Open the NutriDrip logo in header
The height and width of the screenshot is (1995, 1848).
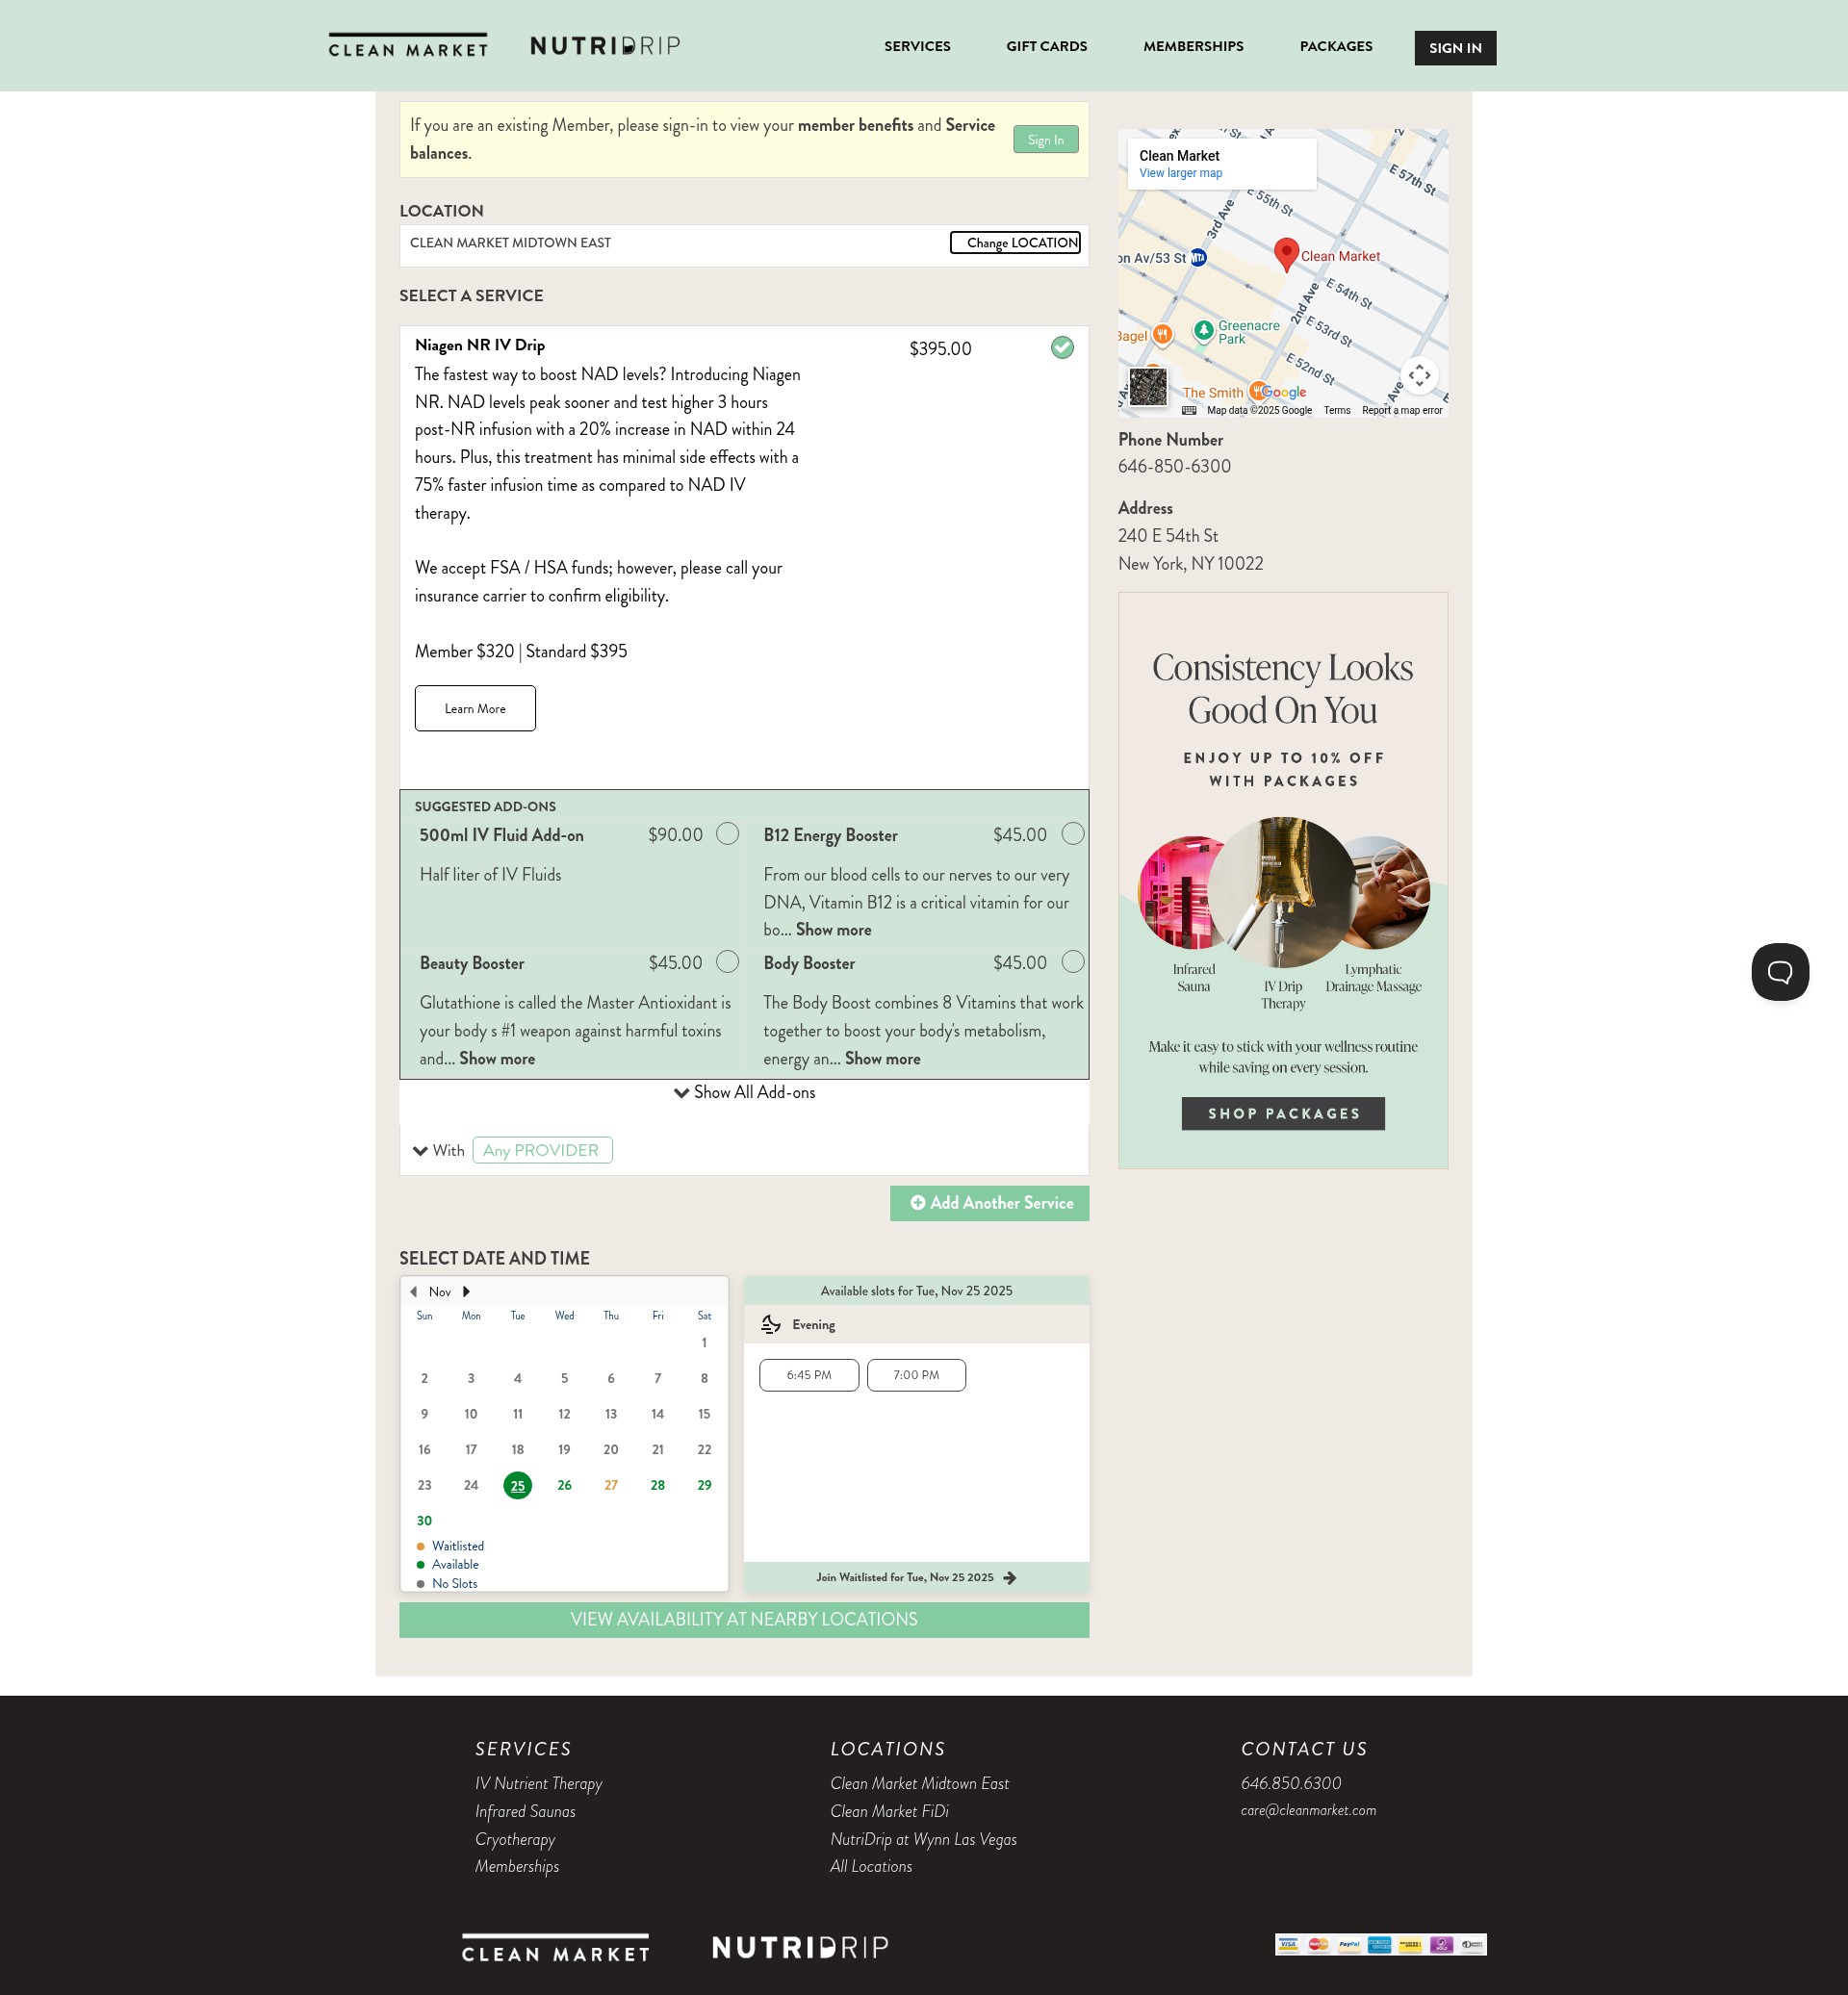(x=605, y=46)
